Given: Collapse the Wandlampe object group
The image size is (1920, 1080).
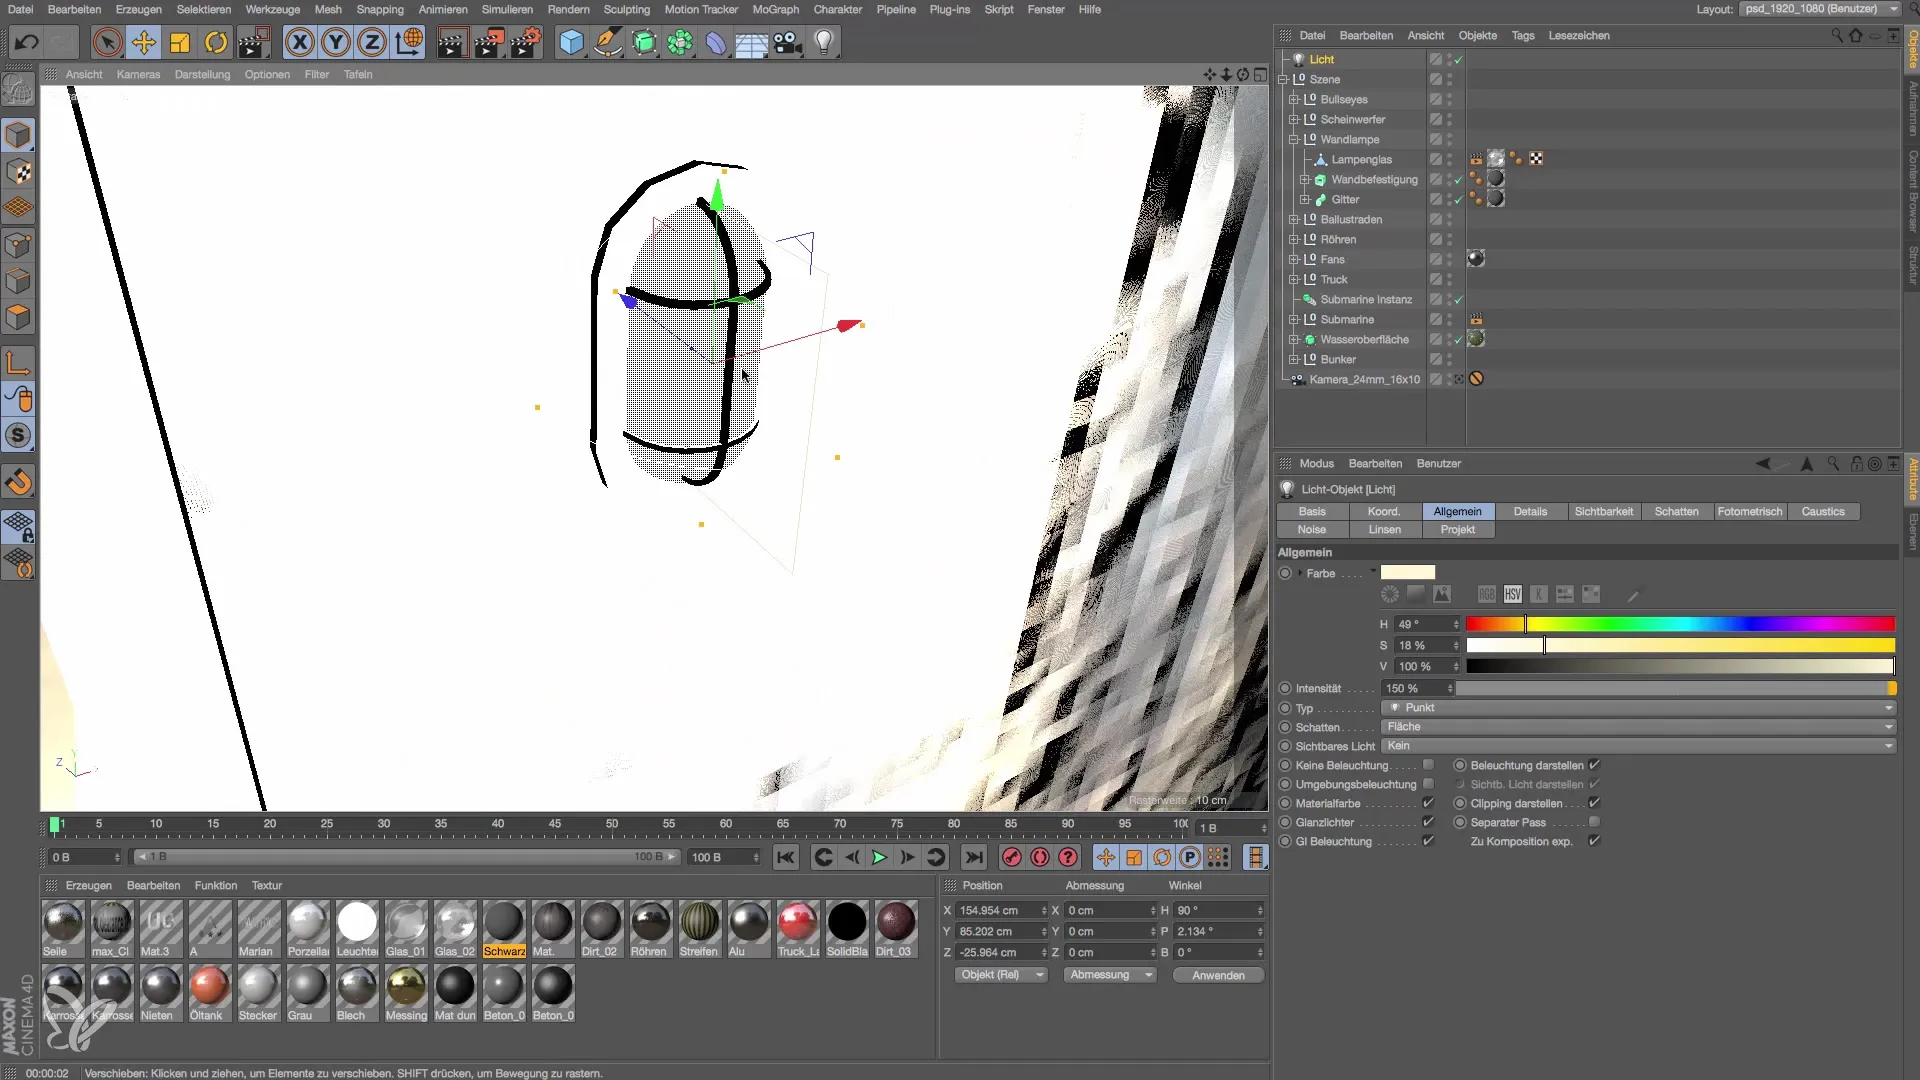Looking at the screenshot, I should tap(1294, 140).
